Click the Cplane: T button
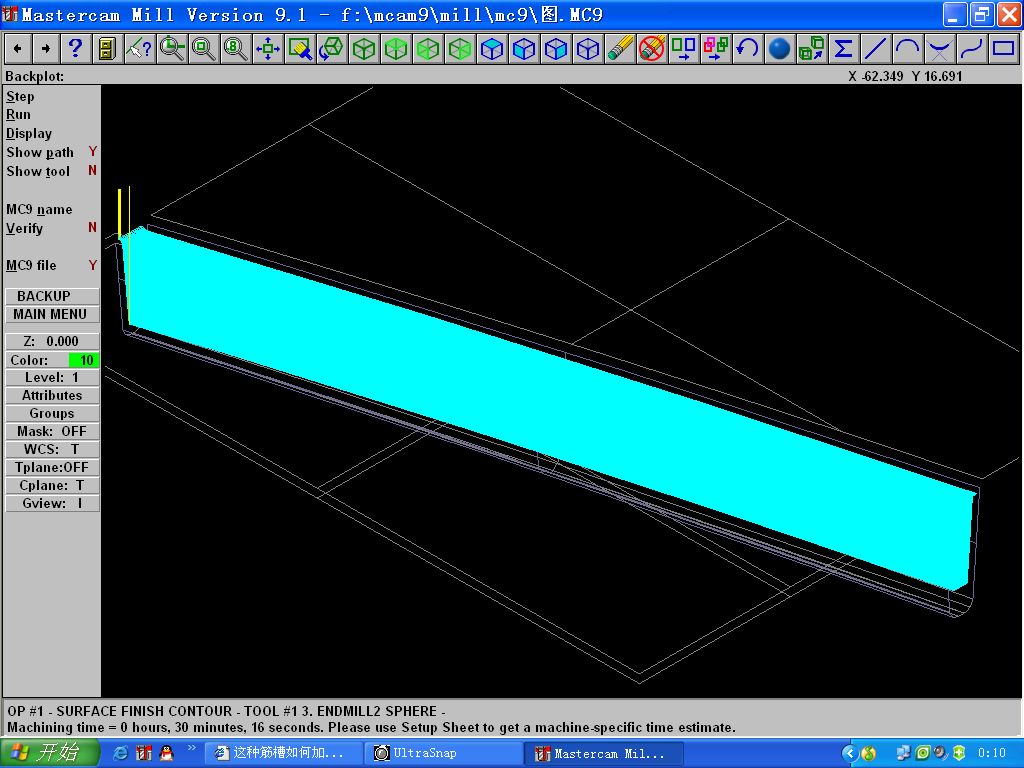The width and height of the screenshot is (1024, 768). click(52, 485)
